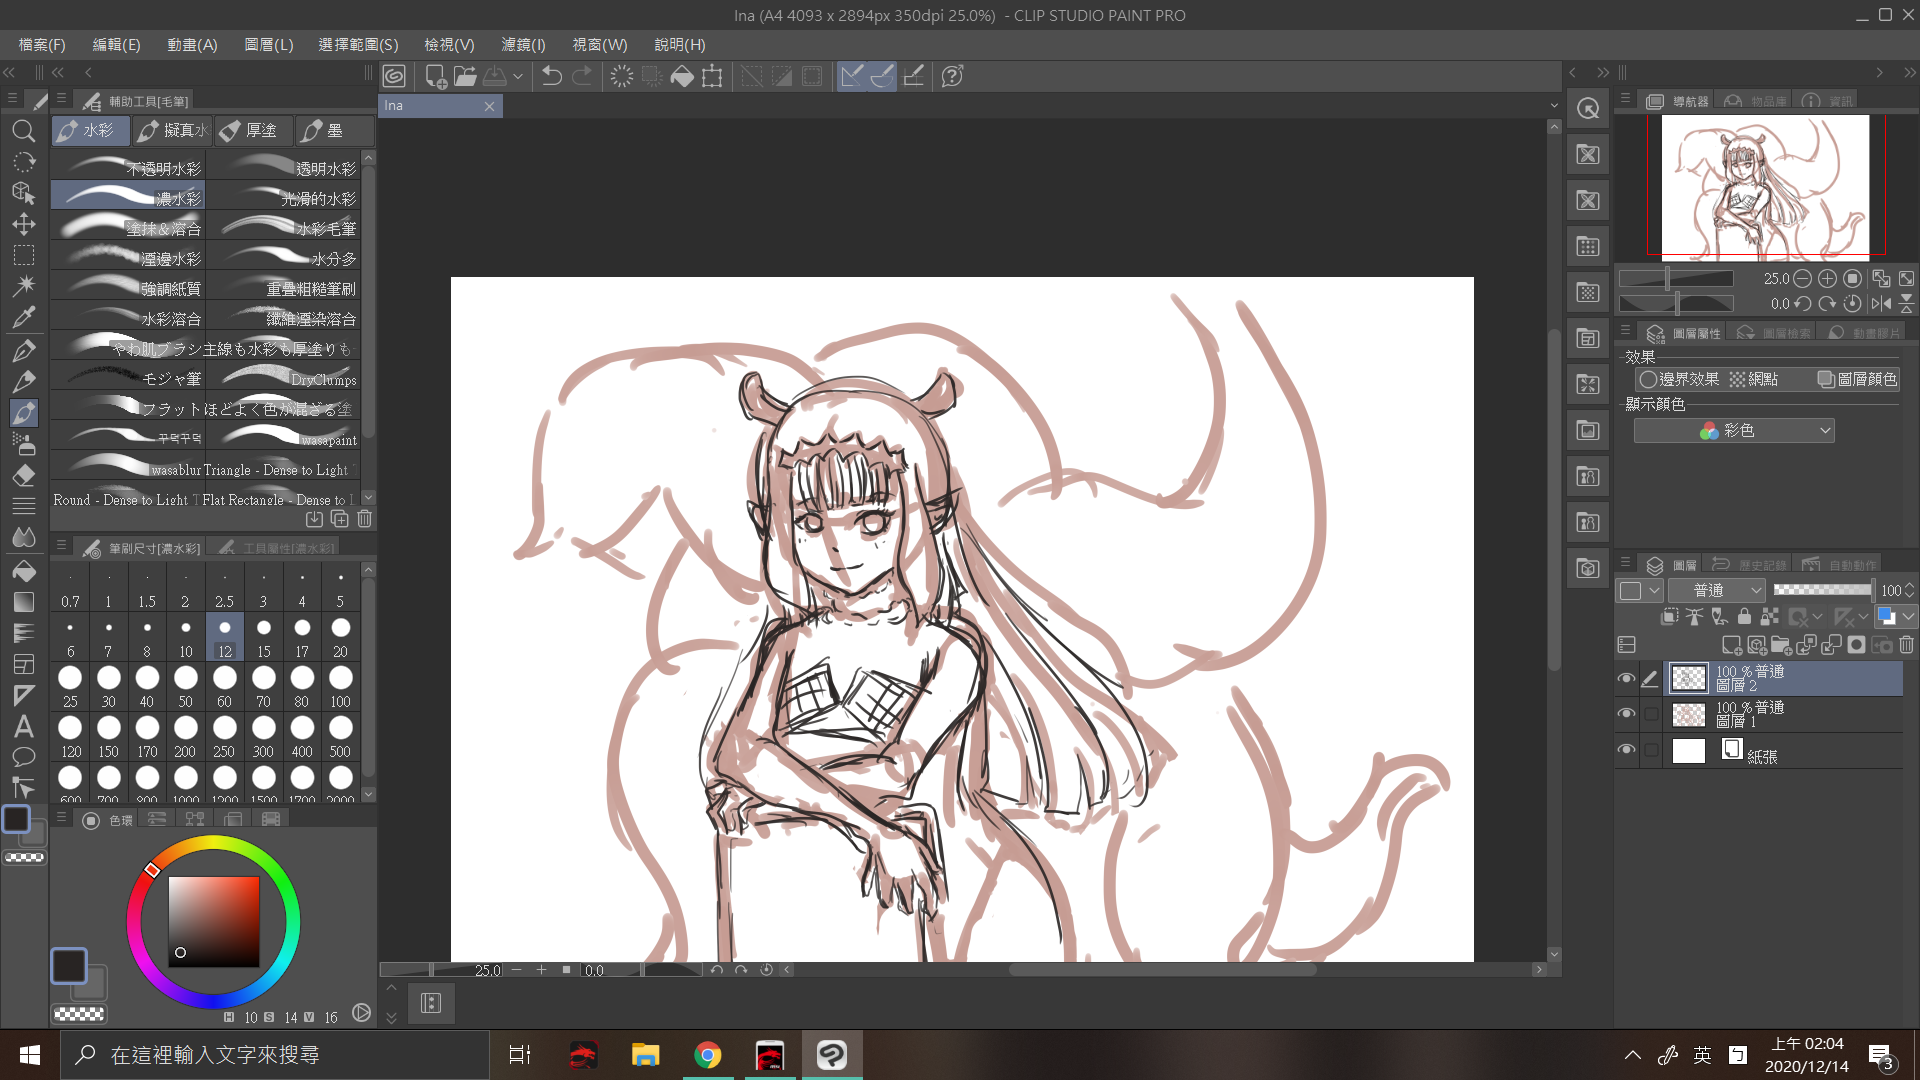Toggle 邊界效果 border effect
The width and height of the screenshot is (1920, 1080).
(1679, 379)
